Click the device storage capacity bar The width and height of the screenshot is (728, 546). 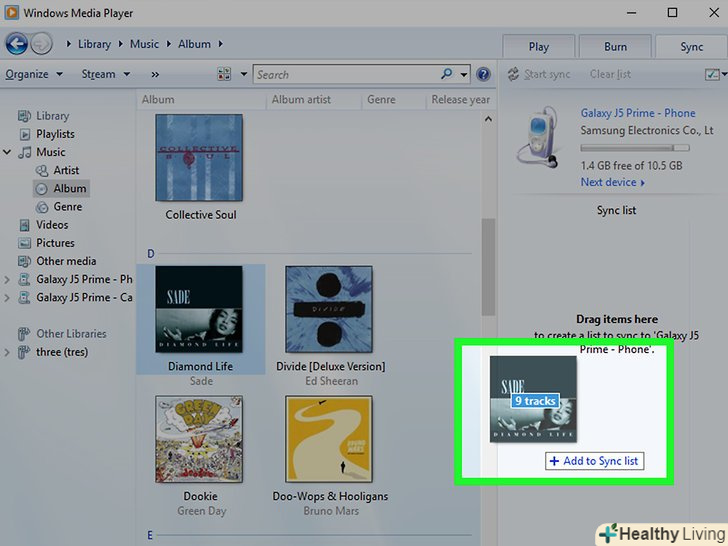635,148
